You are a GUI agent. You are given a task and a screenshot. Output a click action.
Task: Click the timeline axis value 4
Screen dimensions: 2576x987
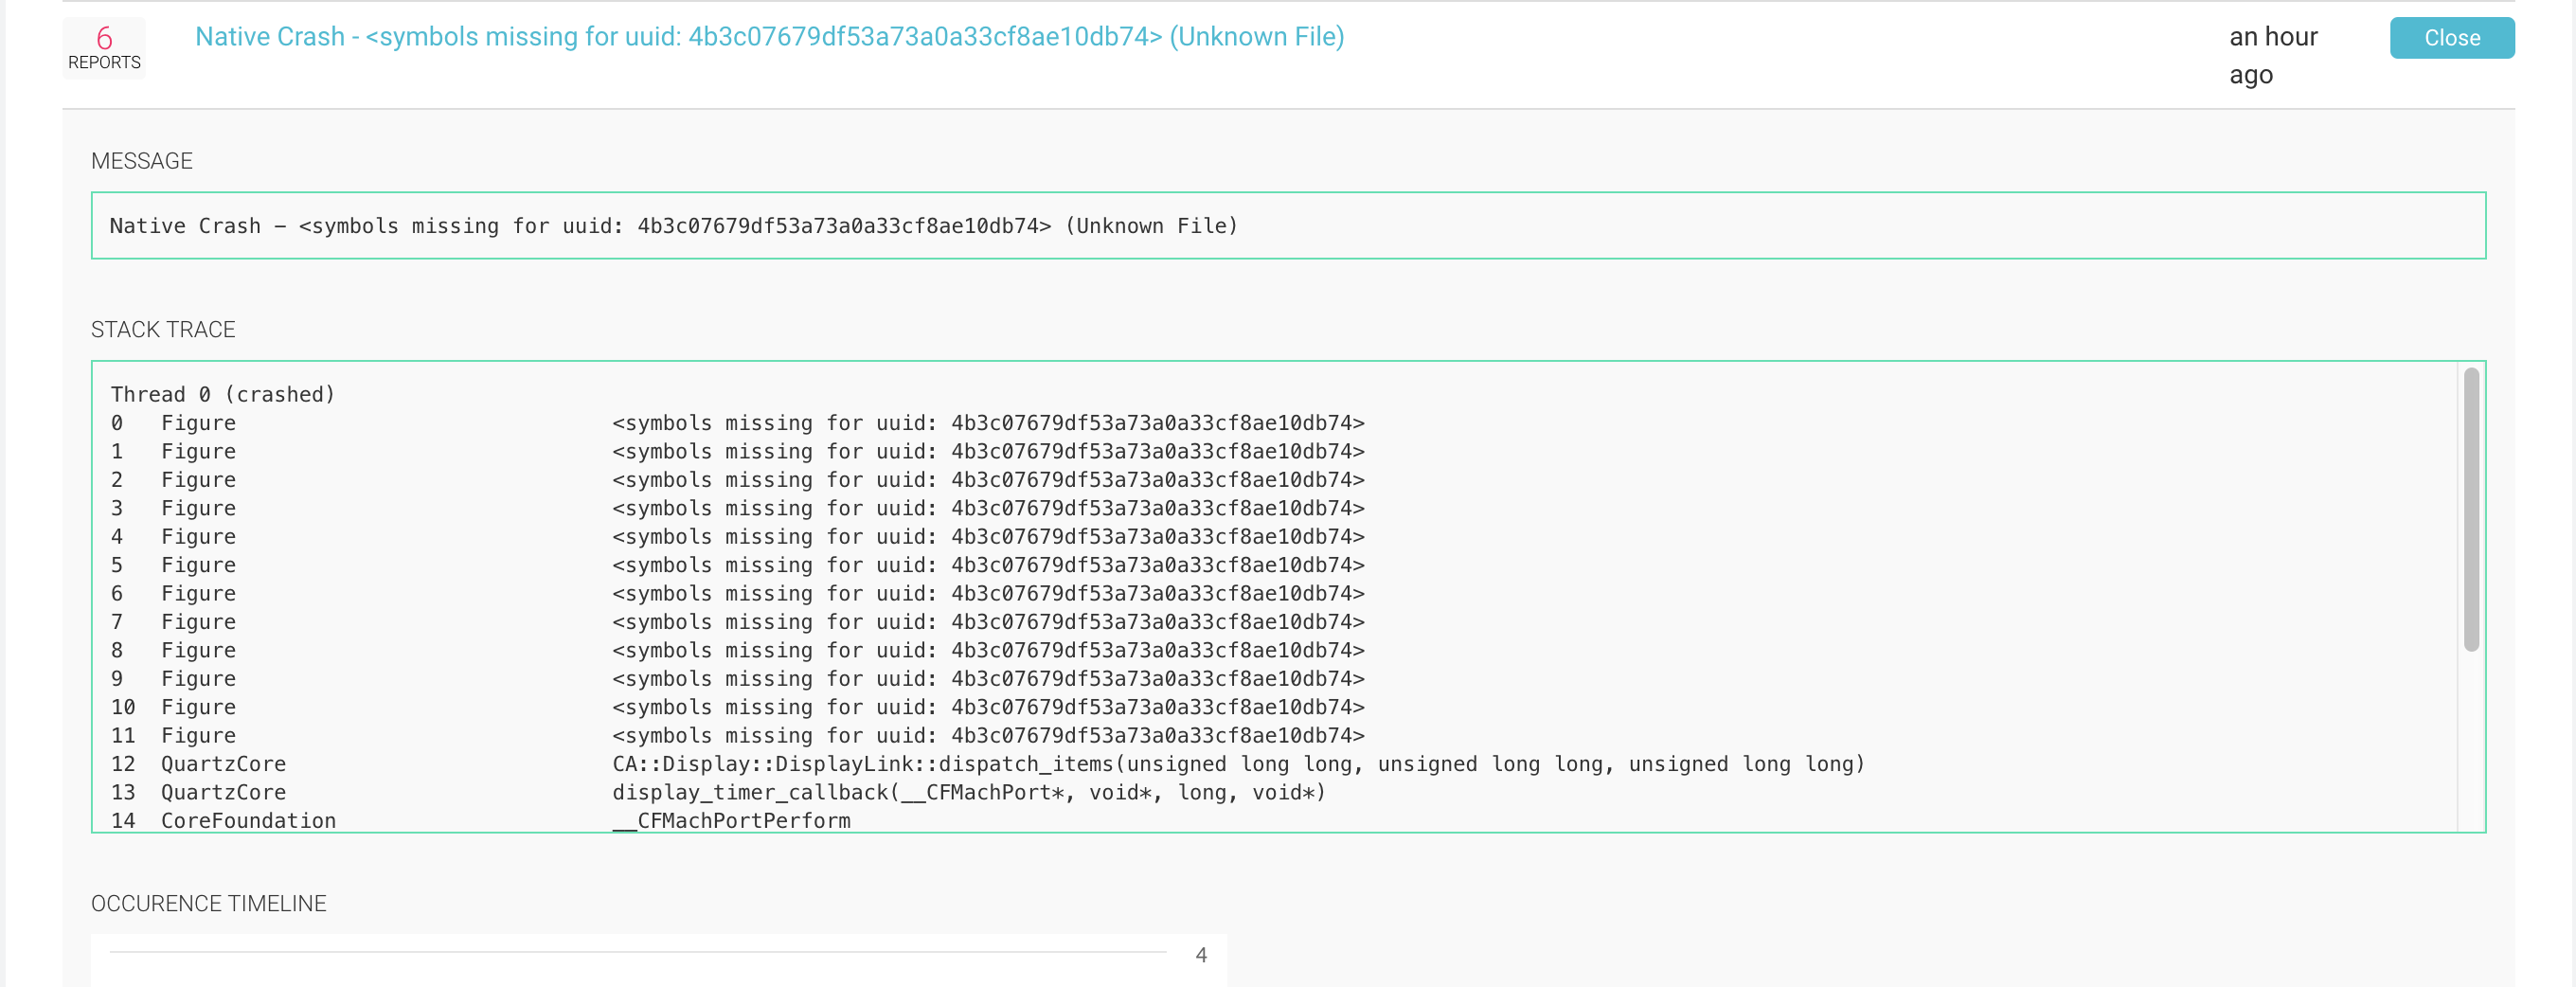[1200, 955]
